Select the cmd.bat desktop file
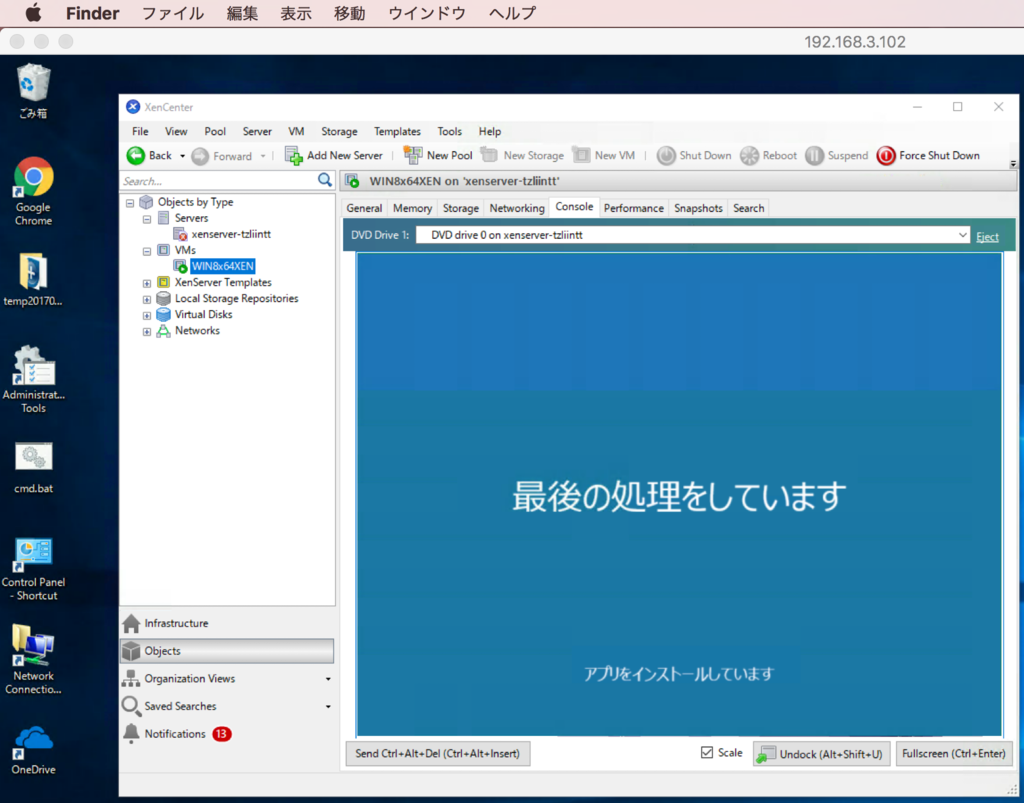The width and height of the screenshot is (1024, 803). tap(33, 468)
